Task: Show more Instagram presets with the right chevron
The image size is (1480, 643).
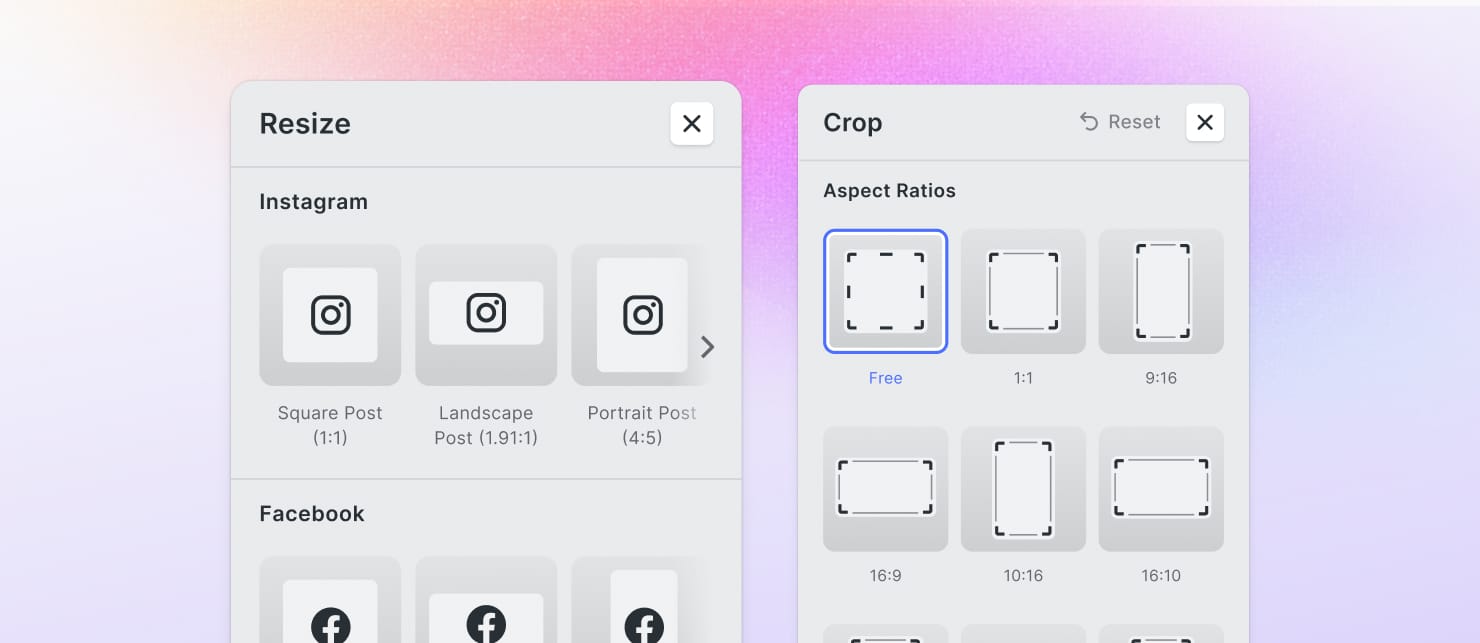Action: [707, 347]
